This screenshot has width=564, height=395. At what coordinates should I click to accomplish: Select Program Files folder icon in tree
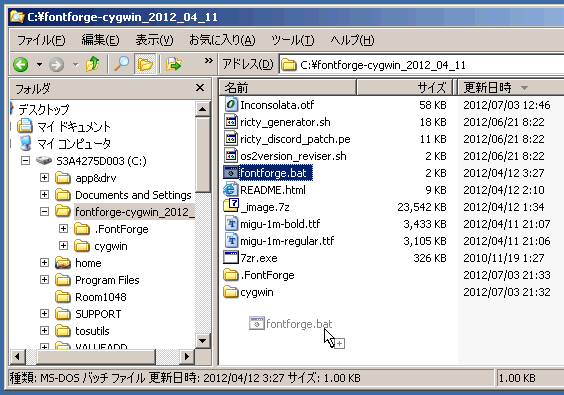(x=63, y=280)
